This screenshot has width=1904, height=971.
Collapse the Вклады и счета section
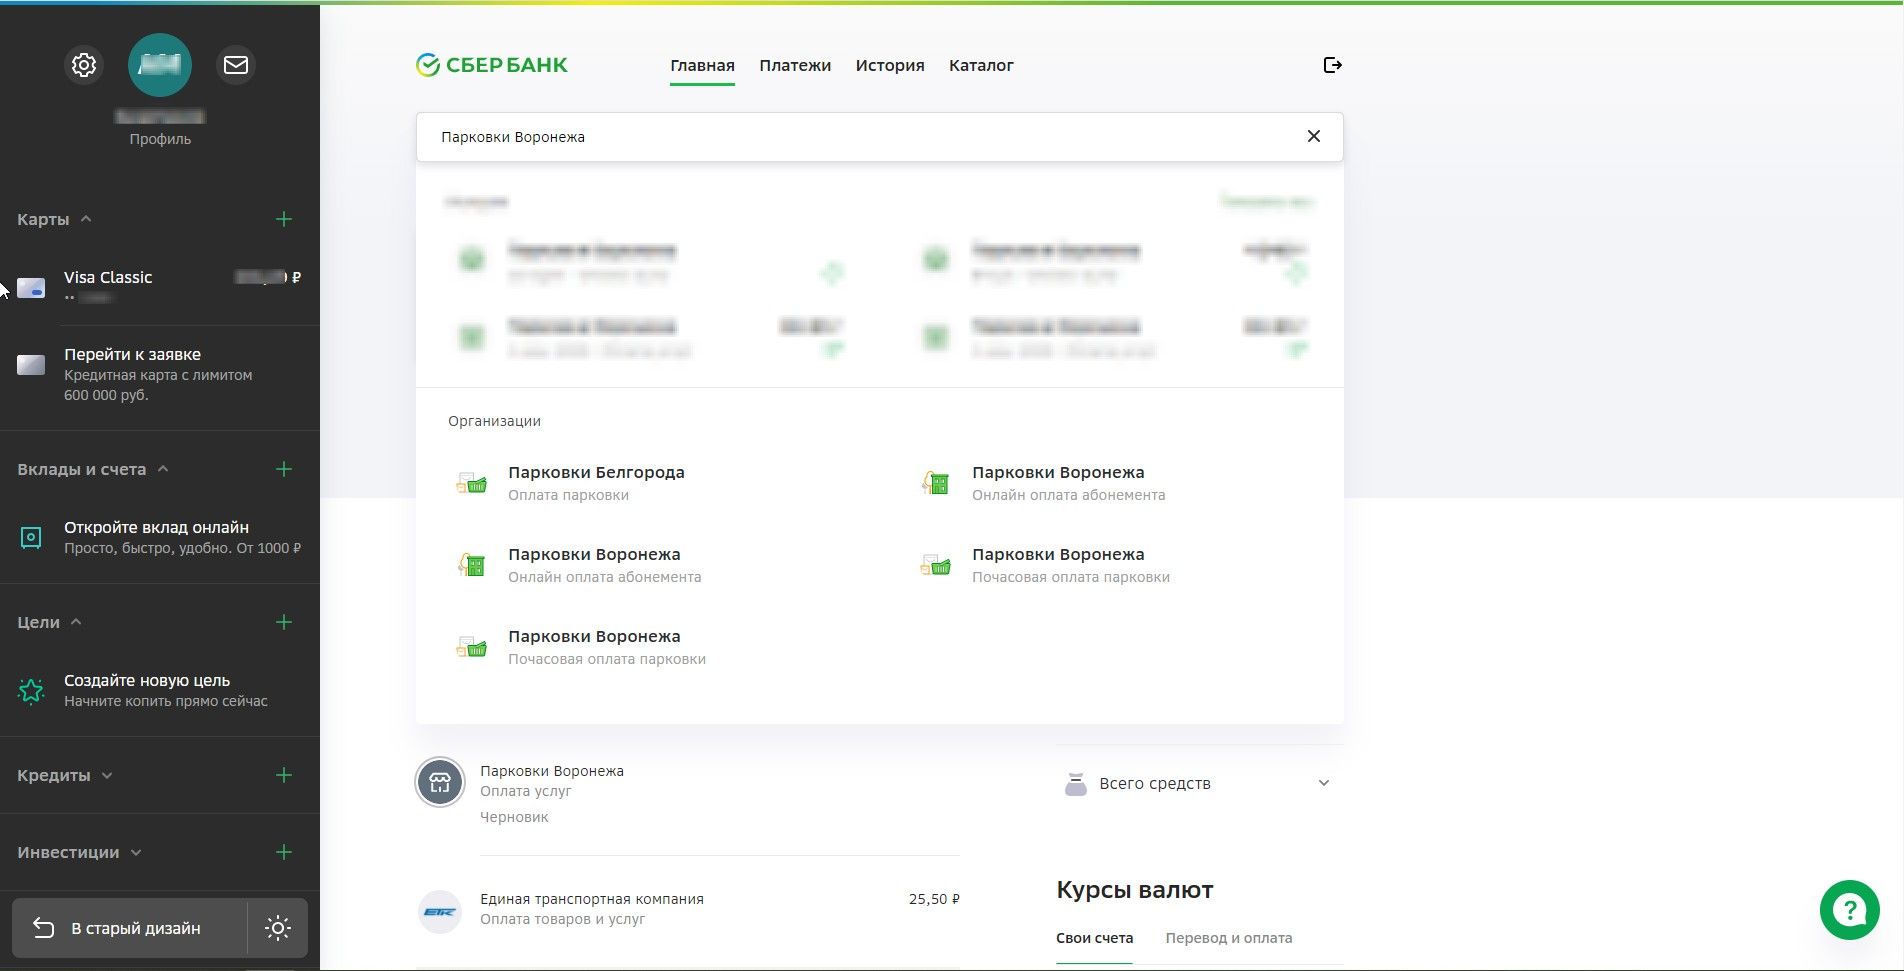point(163,469)
